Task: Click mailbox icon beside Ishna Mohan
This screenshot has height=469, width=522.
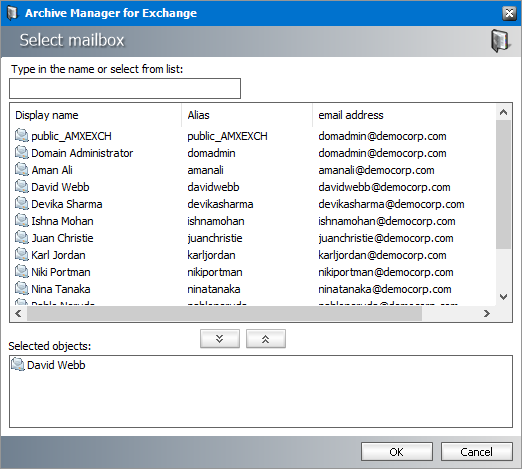Action: click(x=22, y=220)
